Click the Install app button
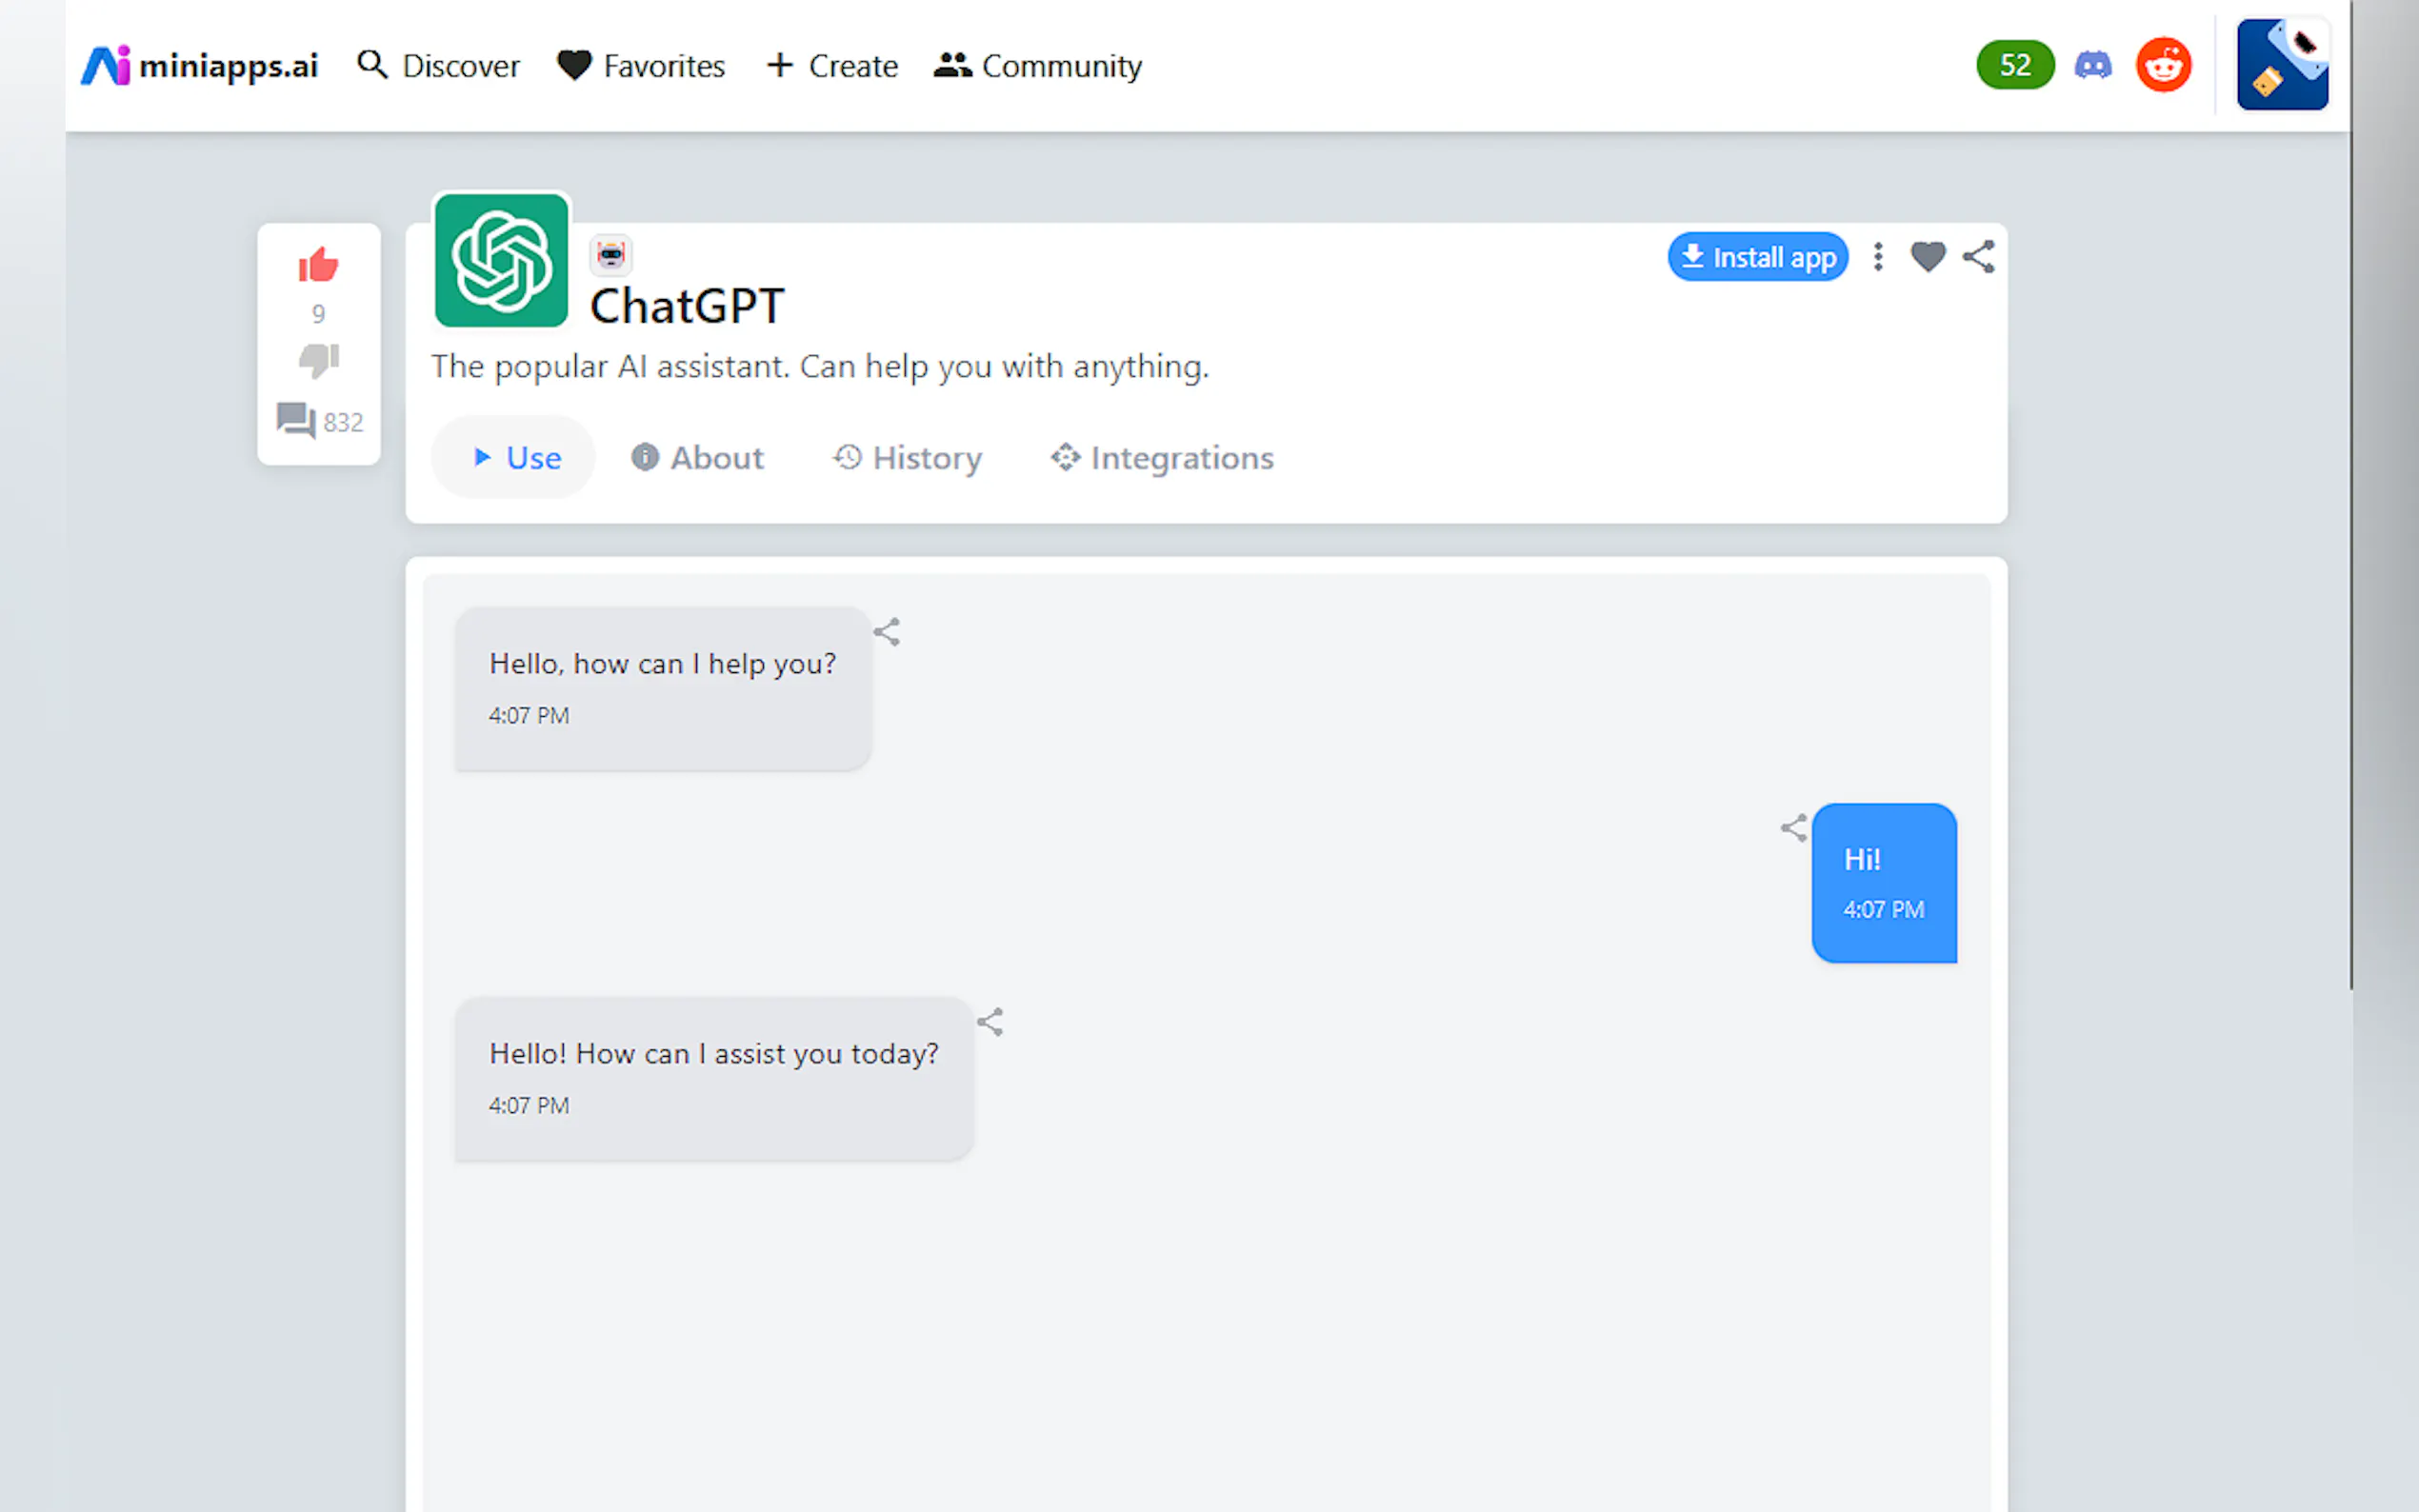Screen dimensions: 2419x1512 coord(1757,256)
